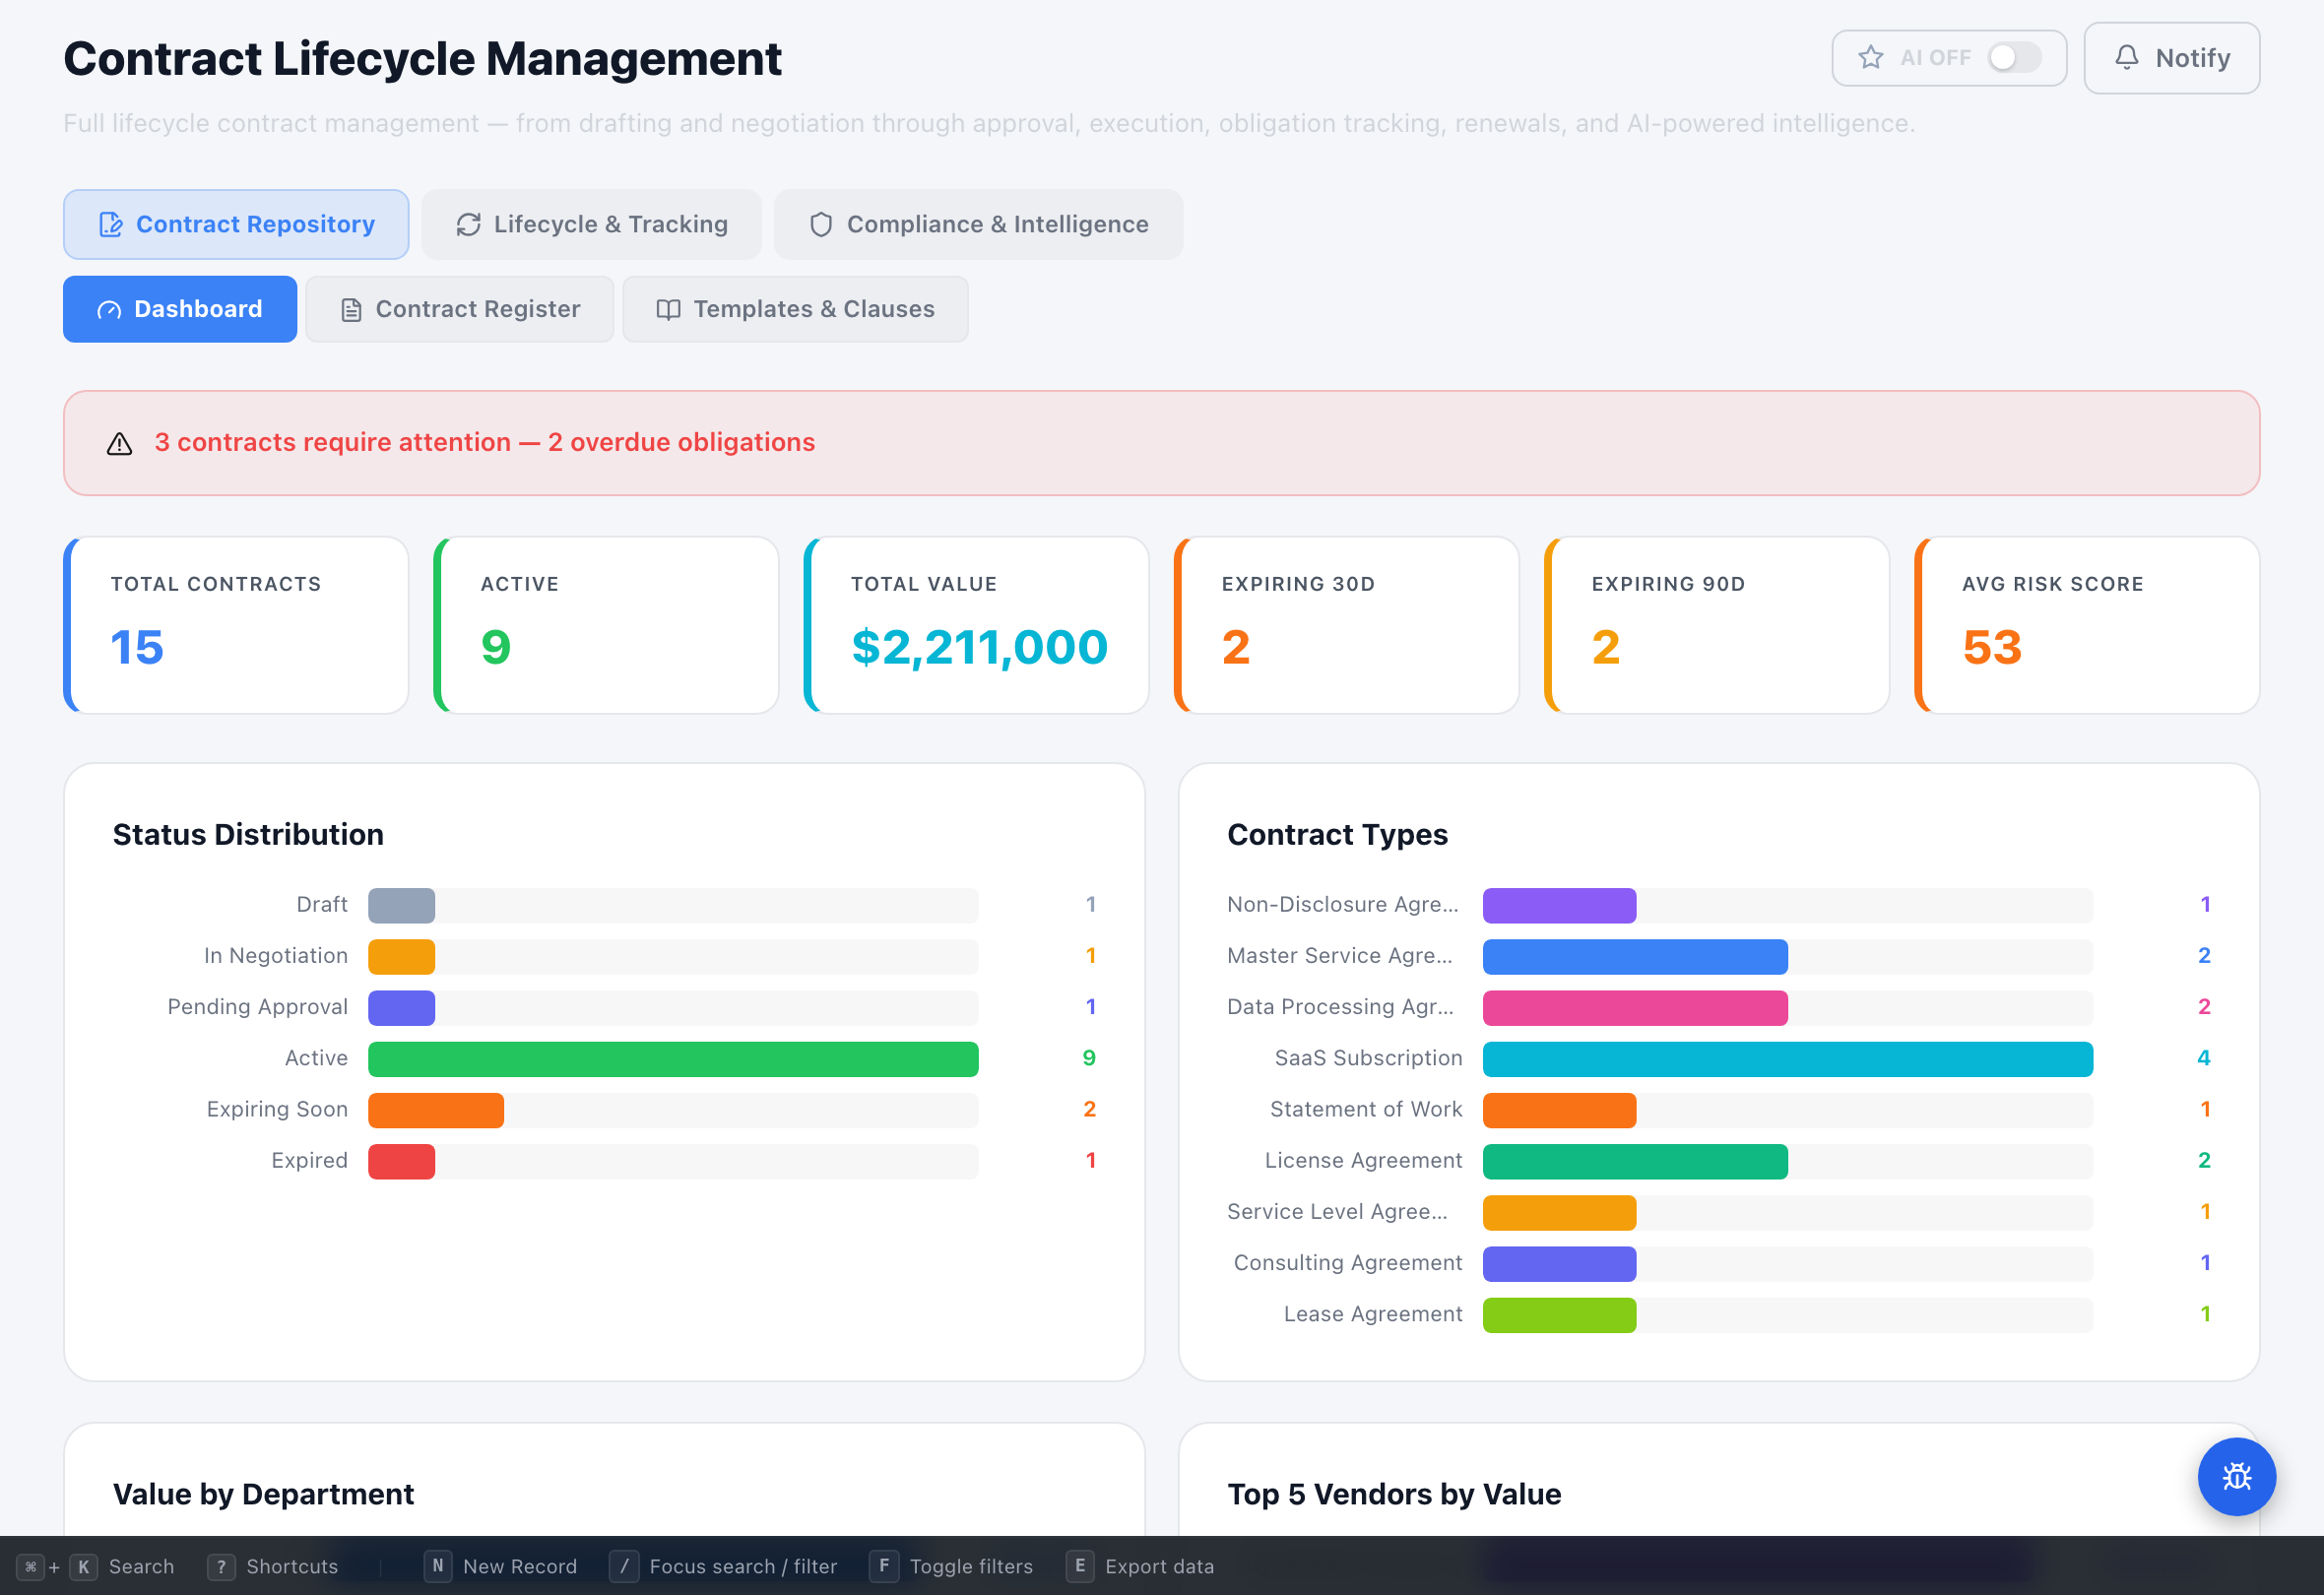Viewport: 2324px width, 1595px height.
Task: Click the Contract Repository document icon
Action: pos(110,224)
